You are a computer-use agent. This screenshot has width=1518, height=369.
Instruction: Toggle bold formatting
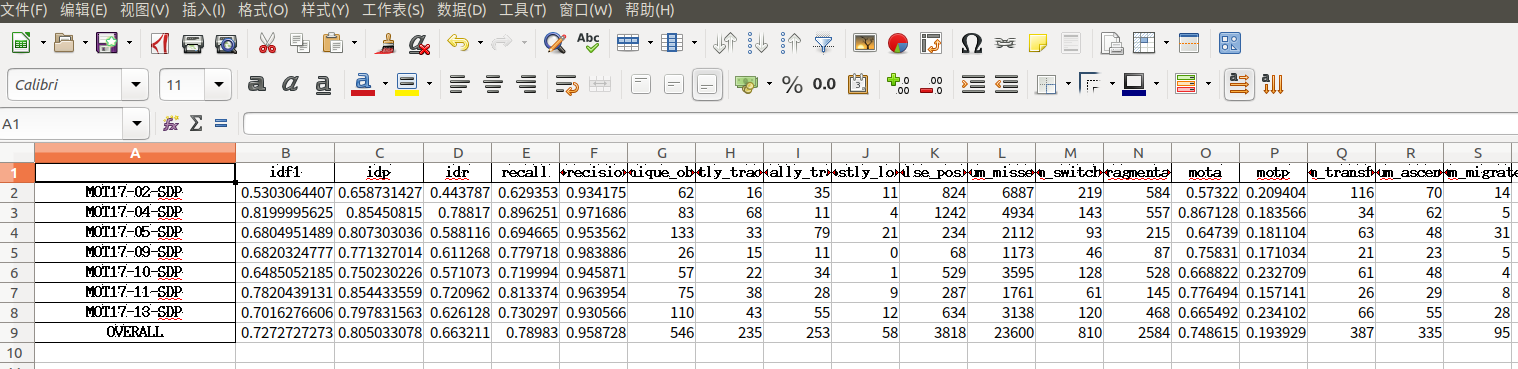[257, 85]
